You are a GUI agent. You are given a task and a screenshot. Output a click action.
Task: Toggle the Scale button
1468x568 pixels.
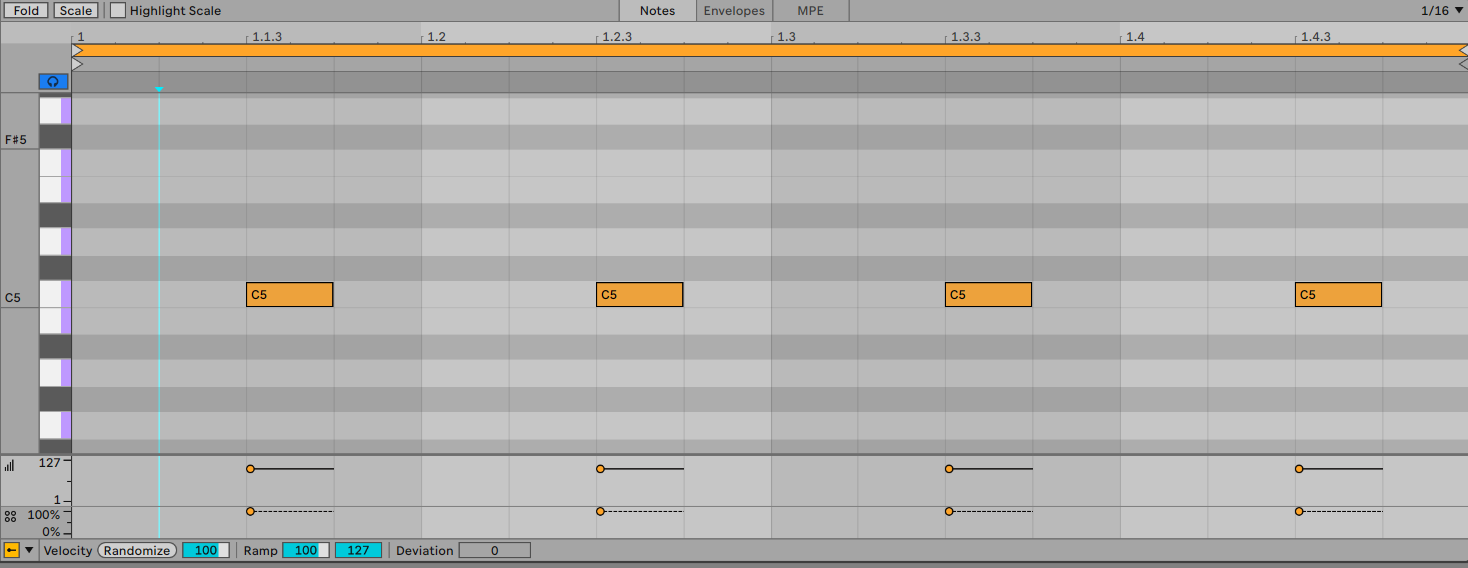(x=75, y=11)
